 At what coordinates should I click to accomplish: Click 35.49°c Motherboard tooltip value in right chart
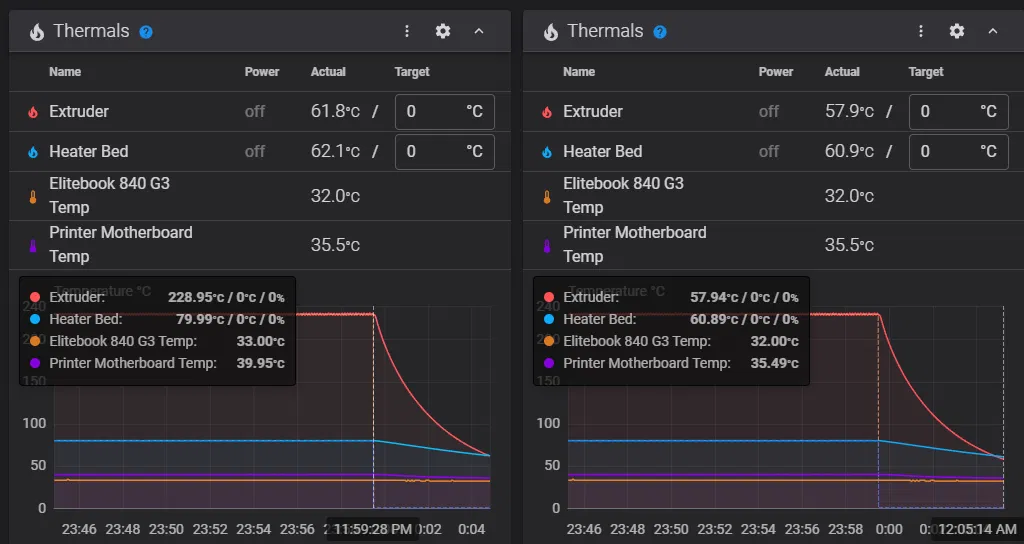774,363
